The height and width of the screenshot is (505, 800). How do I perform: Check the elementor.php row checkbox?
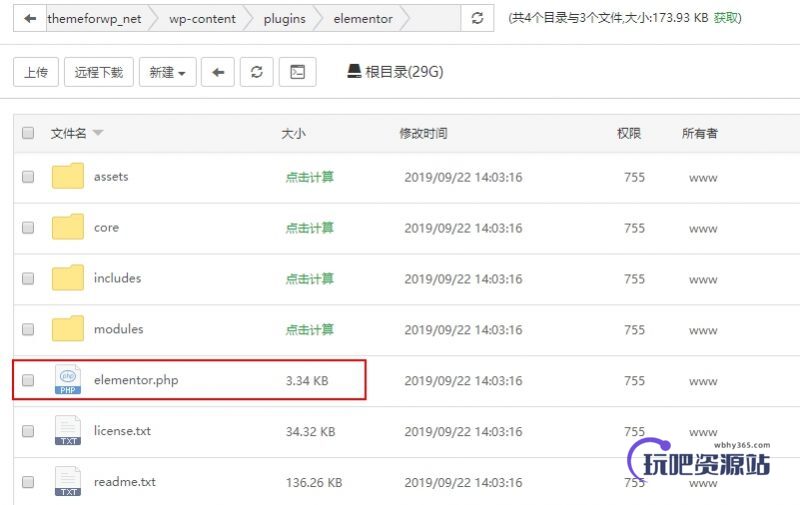(x=28, y=380)
